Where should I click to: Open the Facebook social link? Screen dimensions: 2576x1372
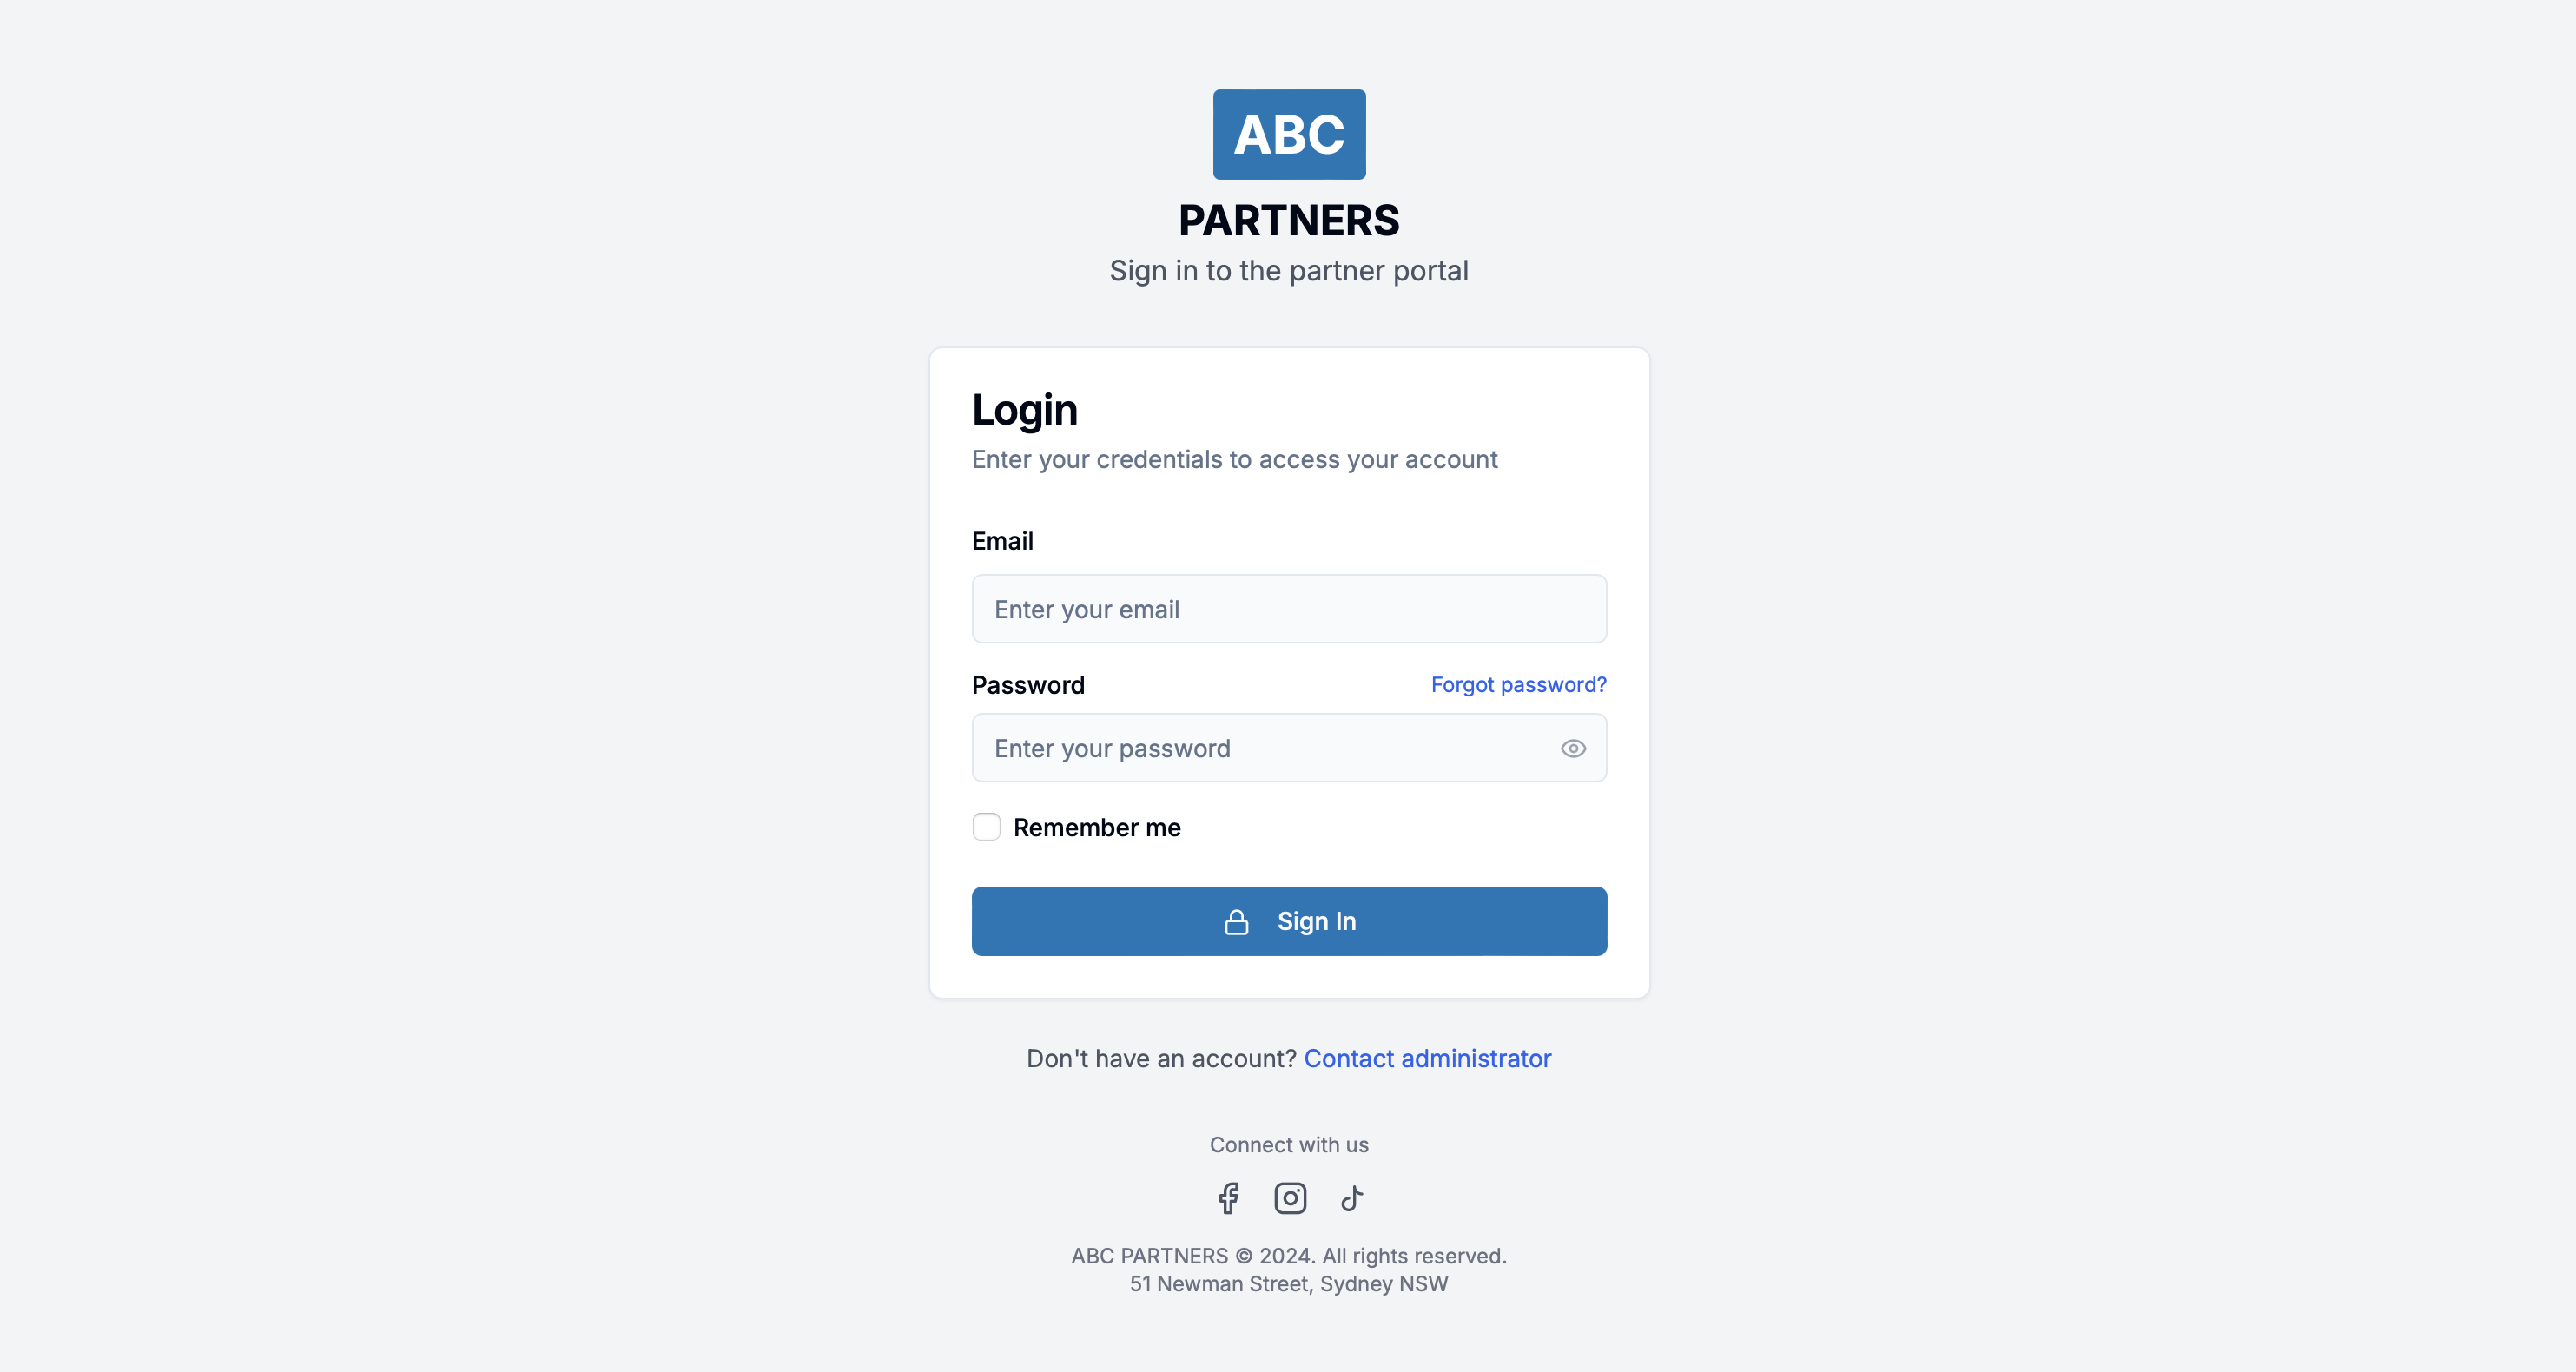[x=1228, y=1198]
